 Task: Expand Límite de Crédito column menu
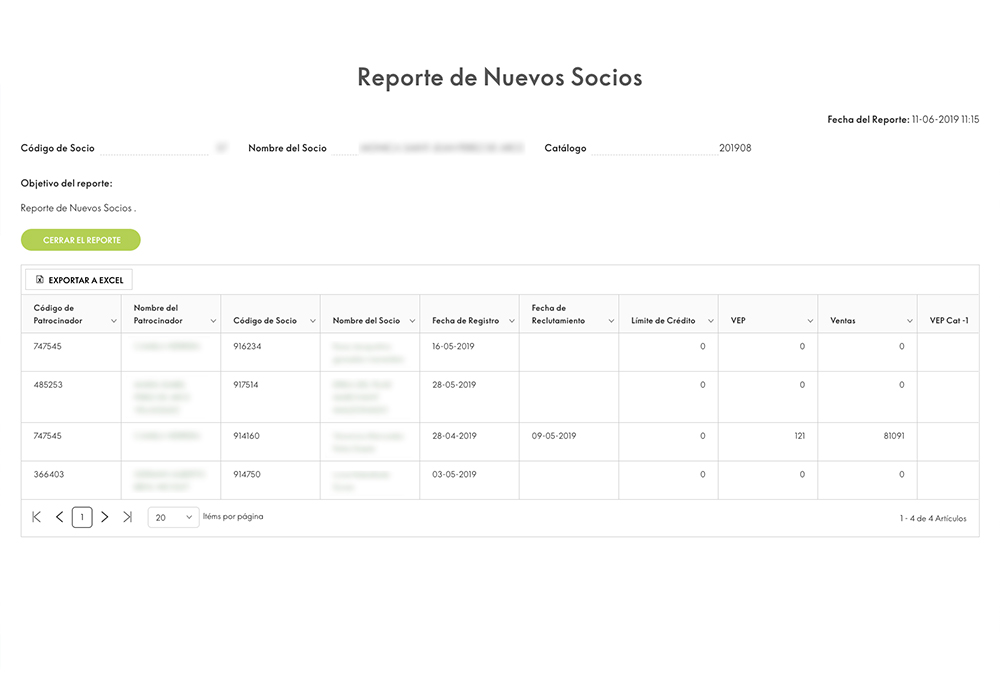coord(710,321)
